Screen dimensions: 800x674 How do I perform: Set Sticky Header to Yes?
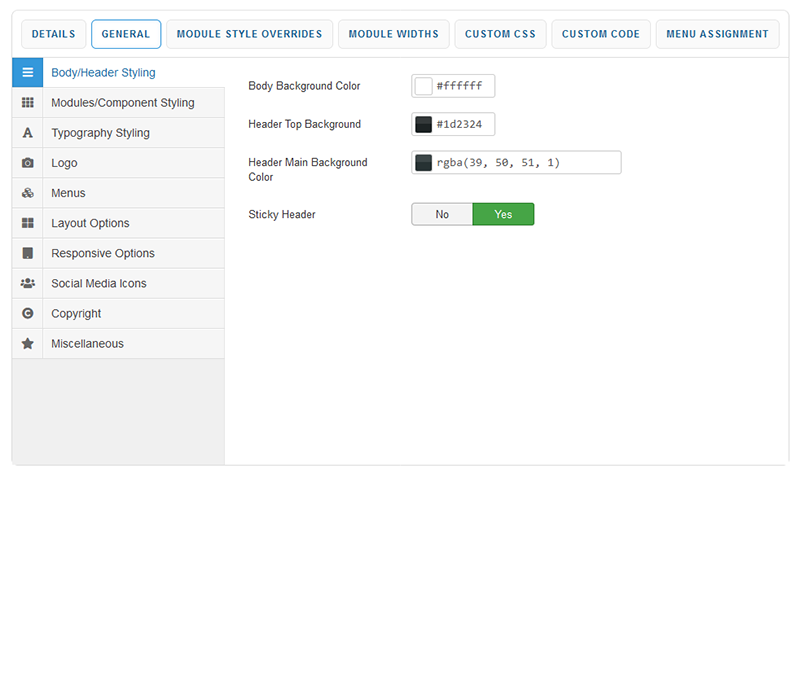pos(503,214)
